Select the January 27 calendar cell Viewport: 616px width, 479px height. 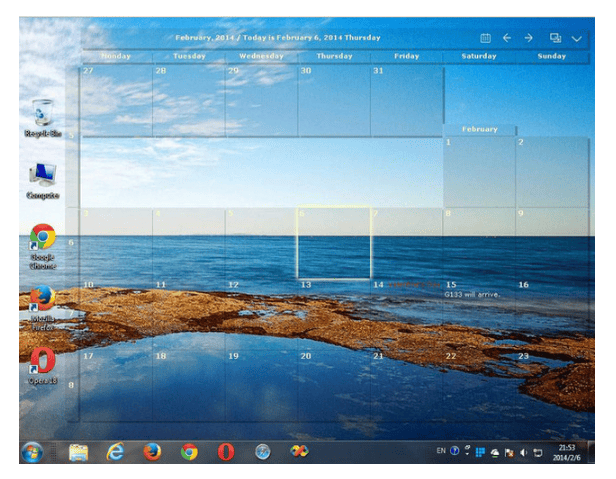pos(116,101)
